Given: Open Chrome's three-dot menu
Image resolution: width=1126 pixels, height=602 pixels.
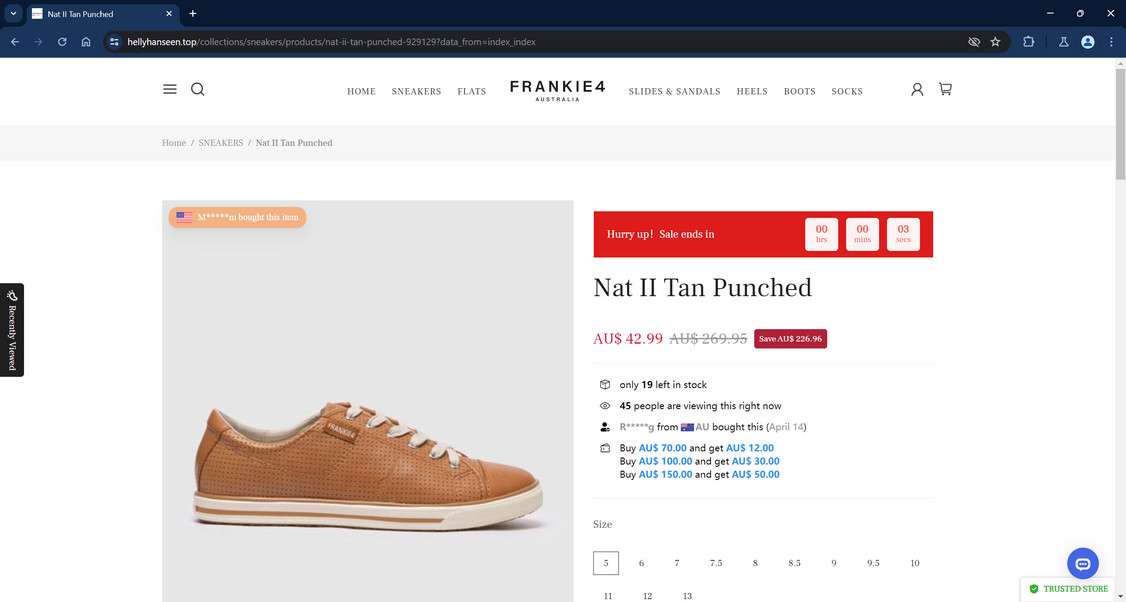Looking at the screenshot, I should (x=1111, y=42).
